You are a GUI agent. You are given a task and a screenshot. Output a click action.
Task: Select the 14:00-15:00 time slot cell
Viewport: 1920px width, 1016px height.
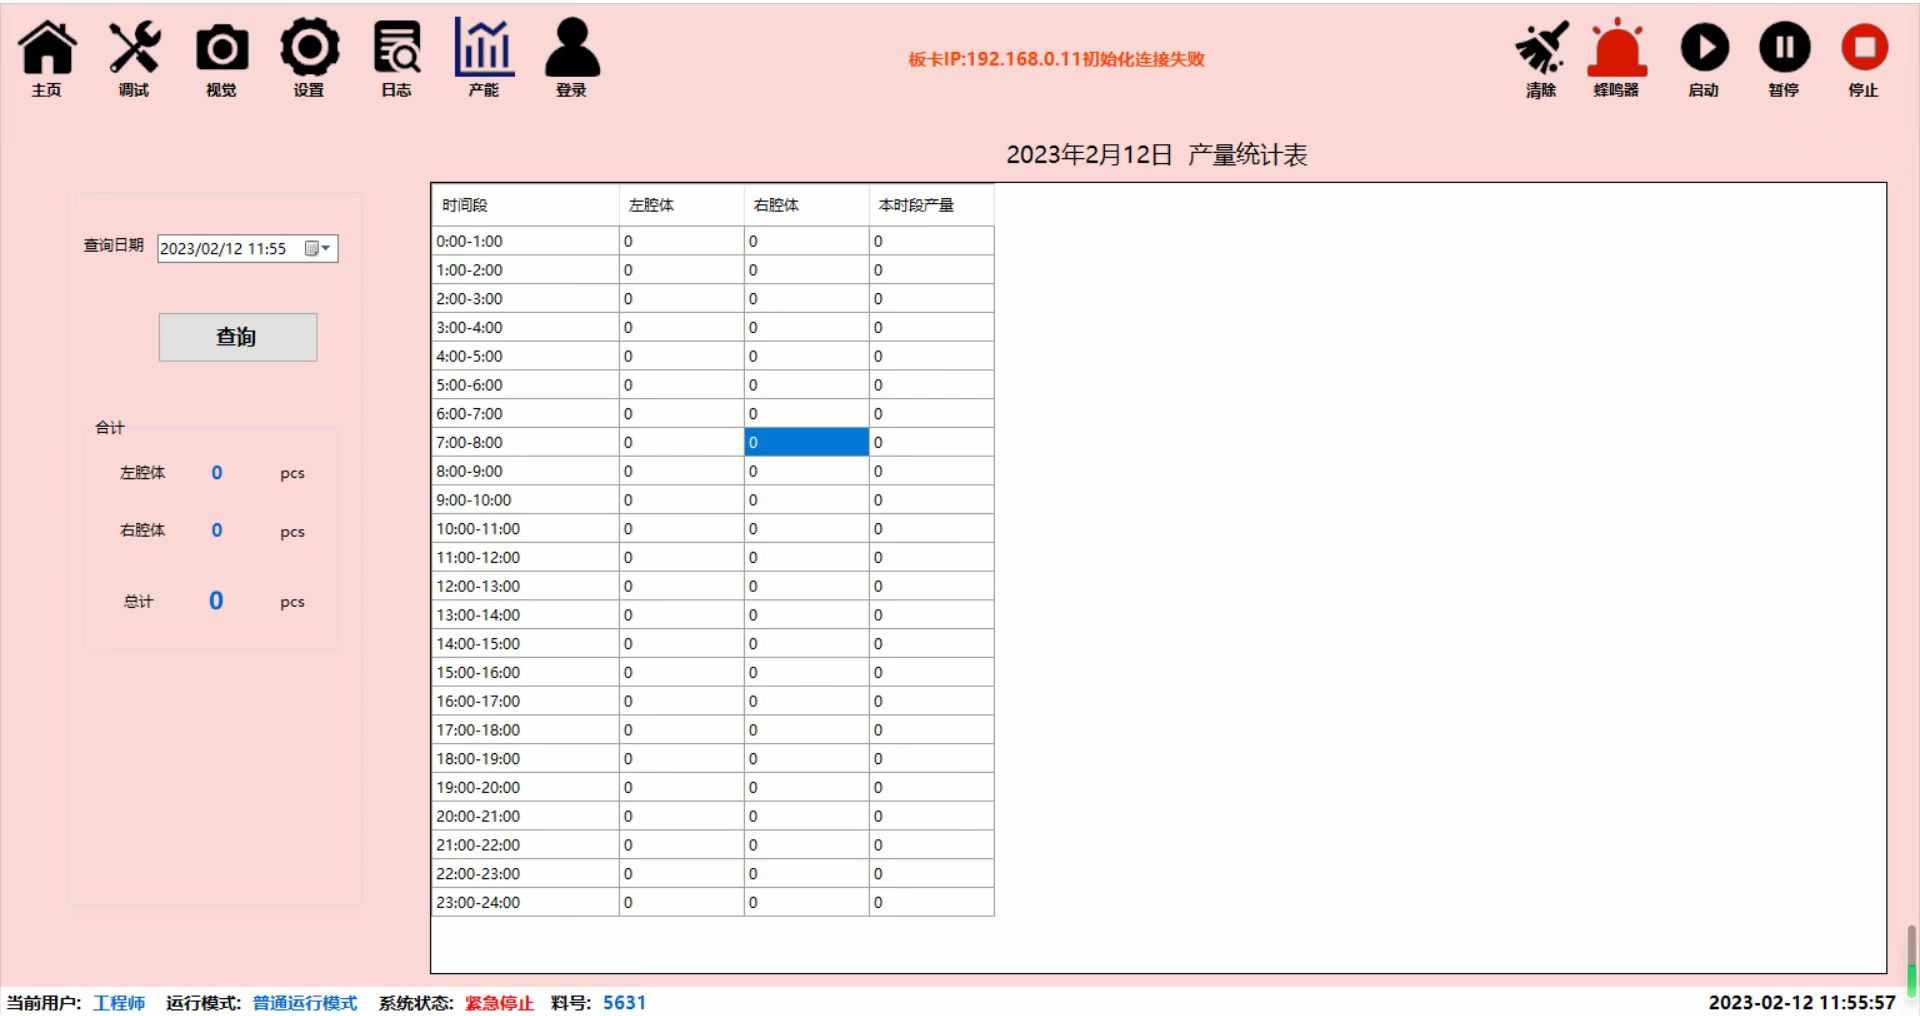click(525, 643)
